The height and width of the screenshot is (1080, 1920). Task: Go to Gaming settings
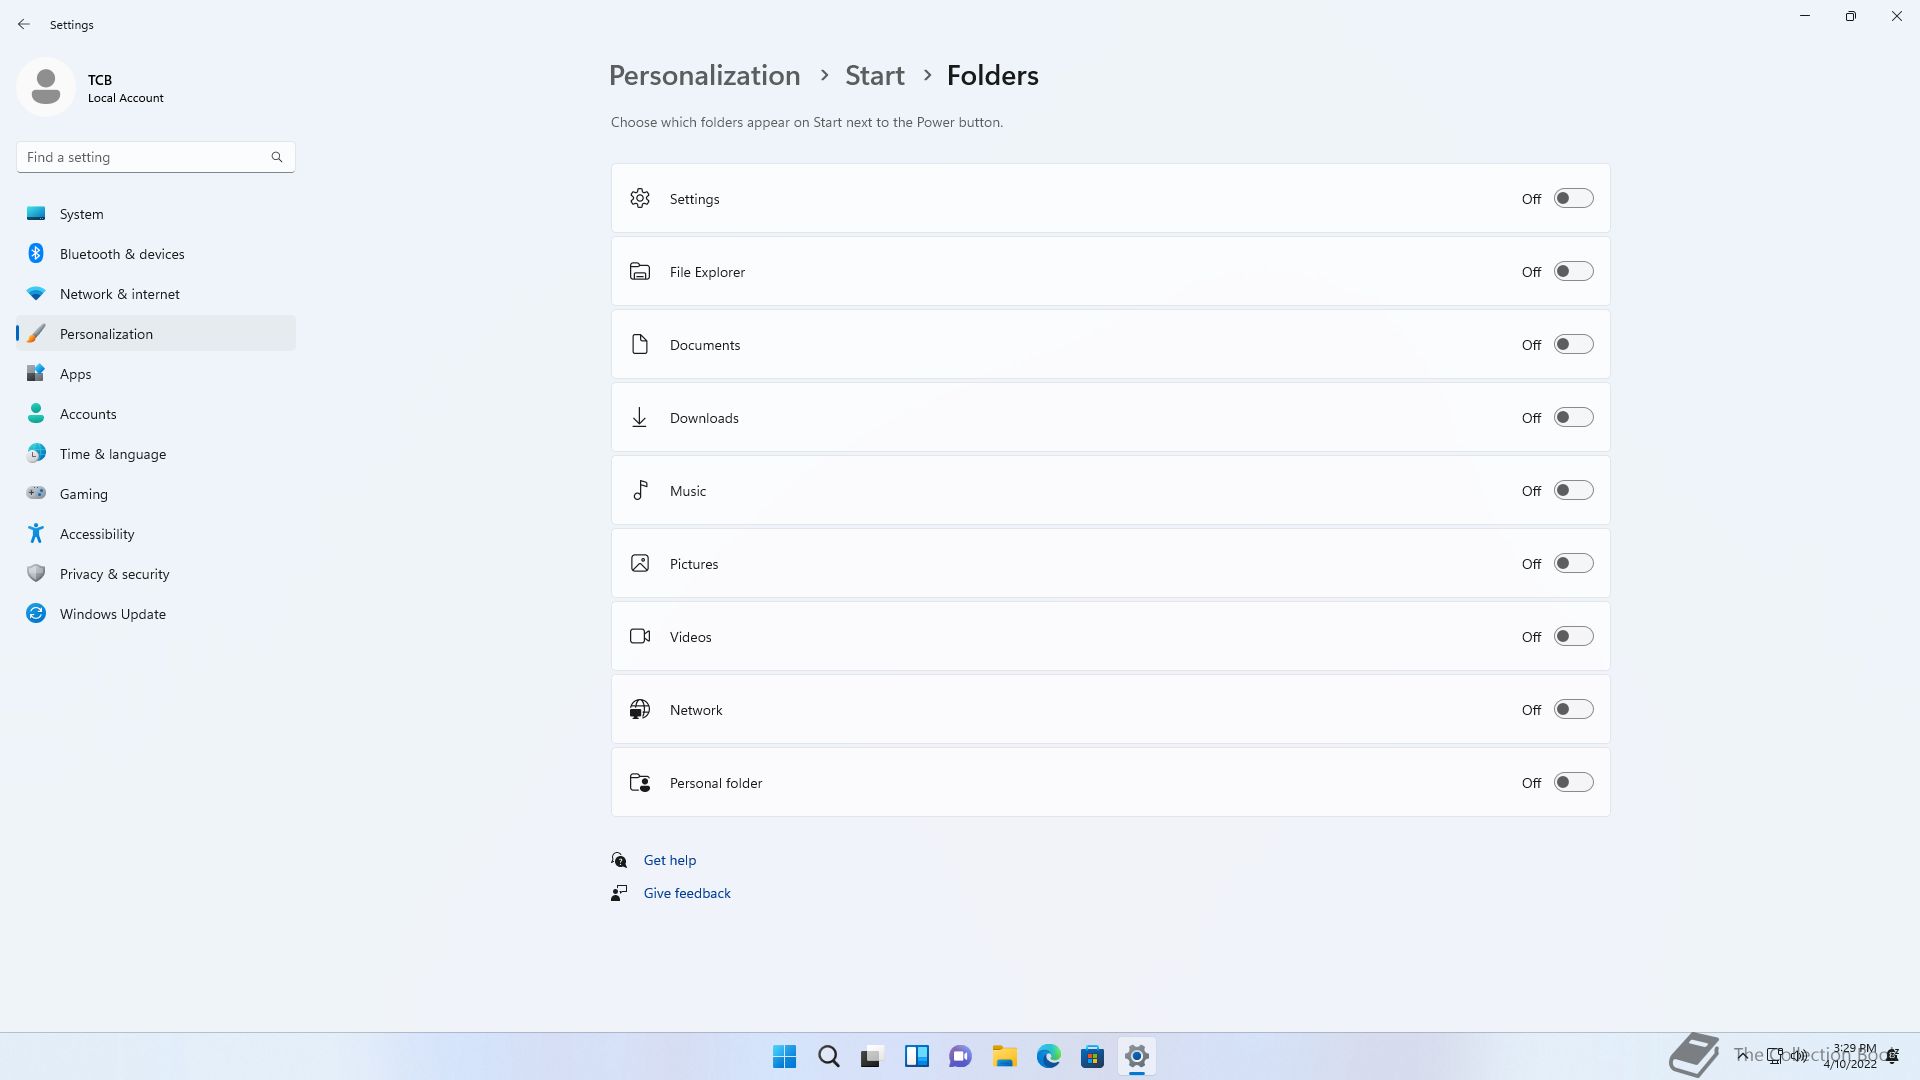156,493
